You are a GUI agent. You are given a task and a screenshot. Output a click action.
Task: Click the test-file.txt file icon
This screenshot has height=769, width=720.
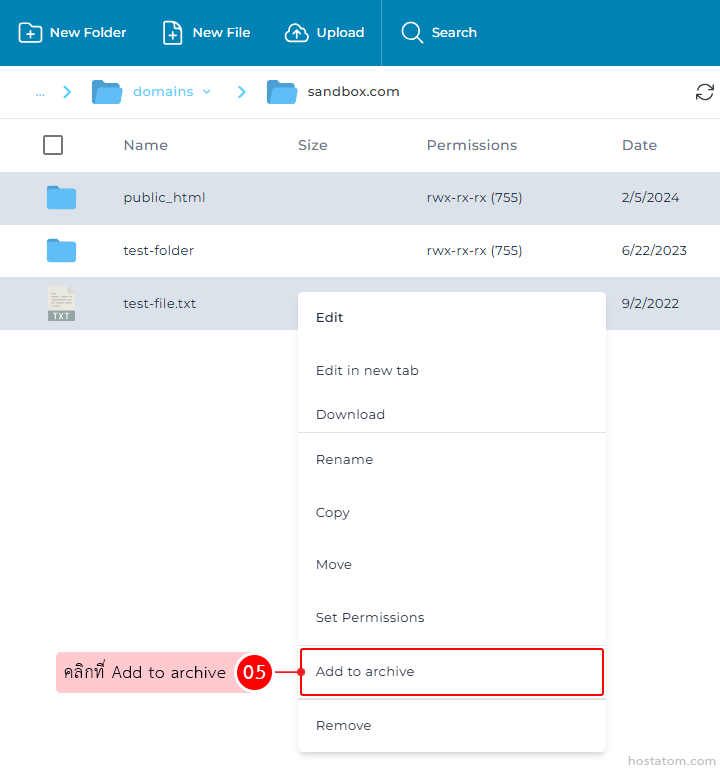click(x=61, y=304)
